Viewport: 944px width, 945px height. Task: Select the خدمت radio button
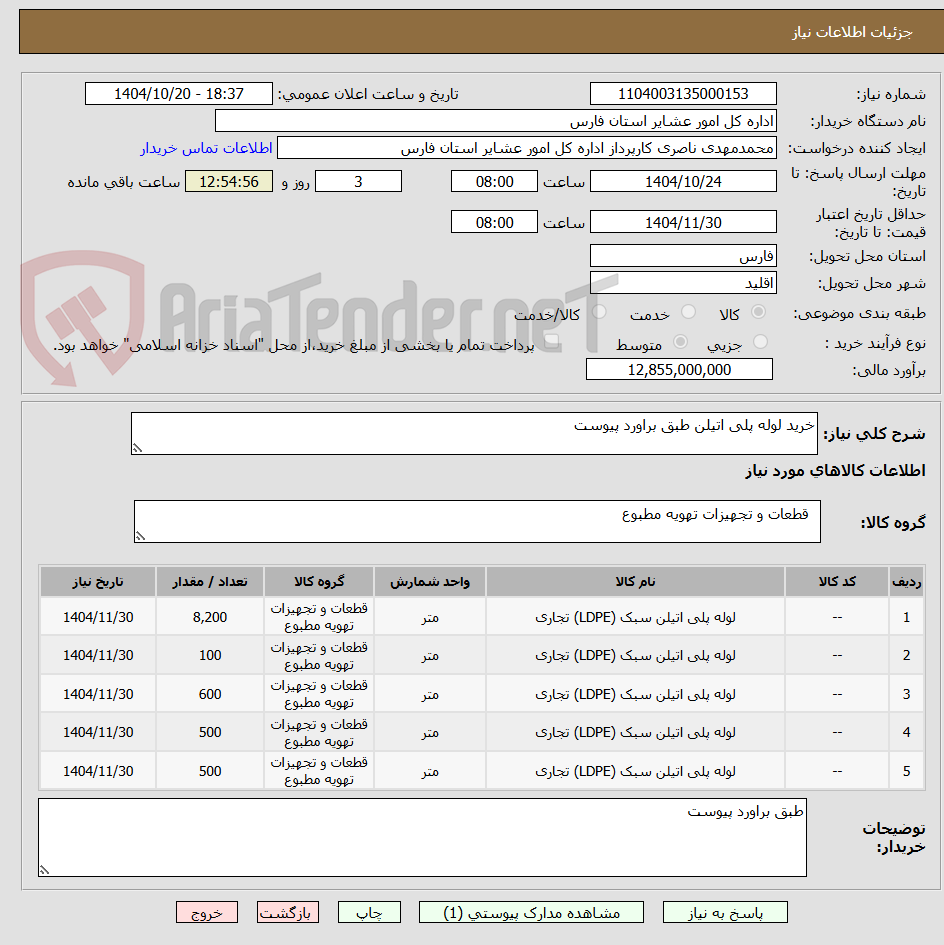(688, 312)
